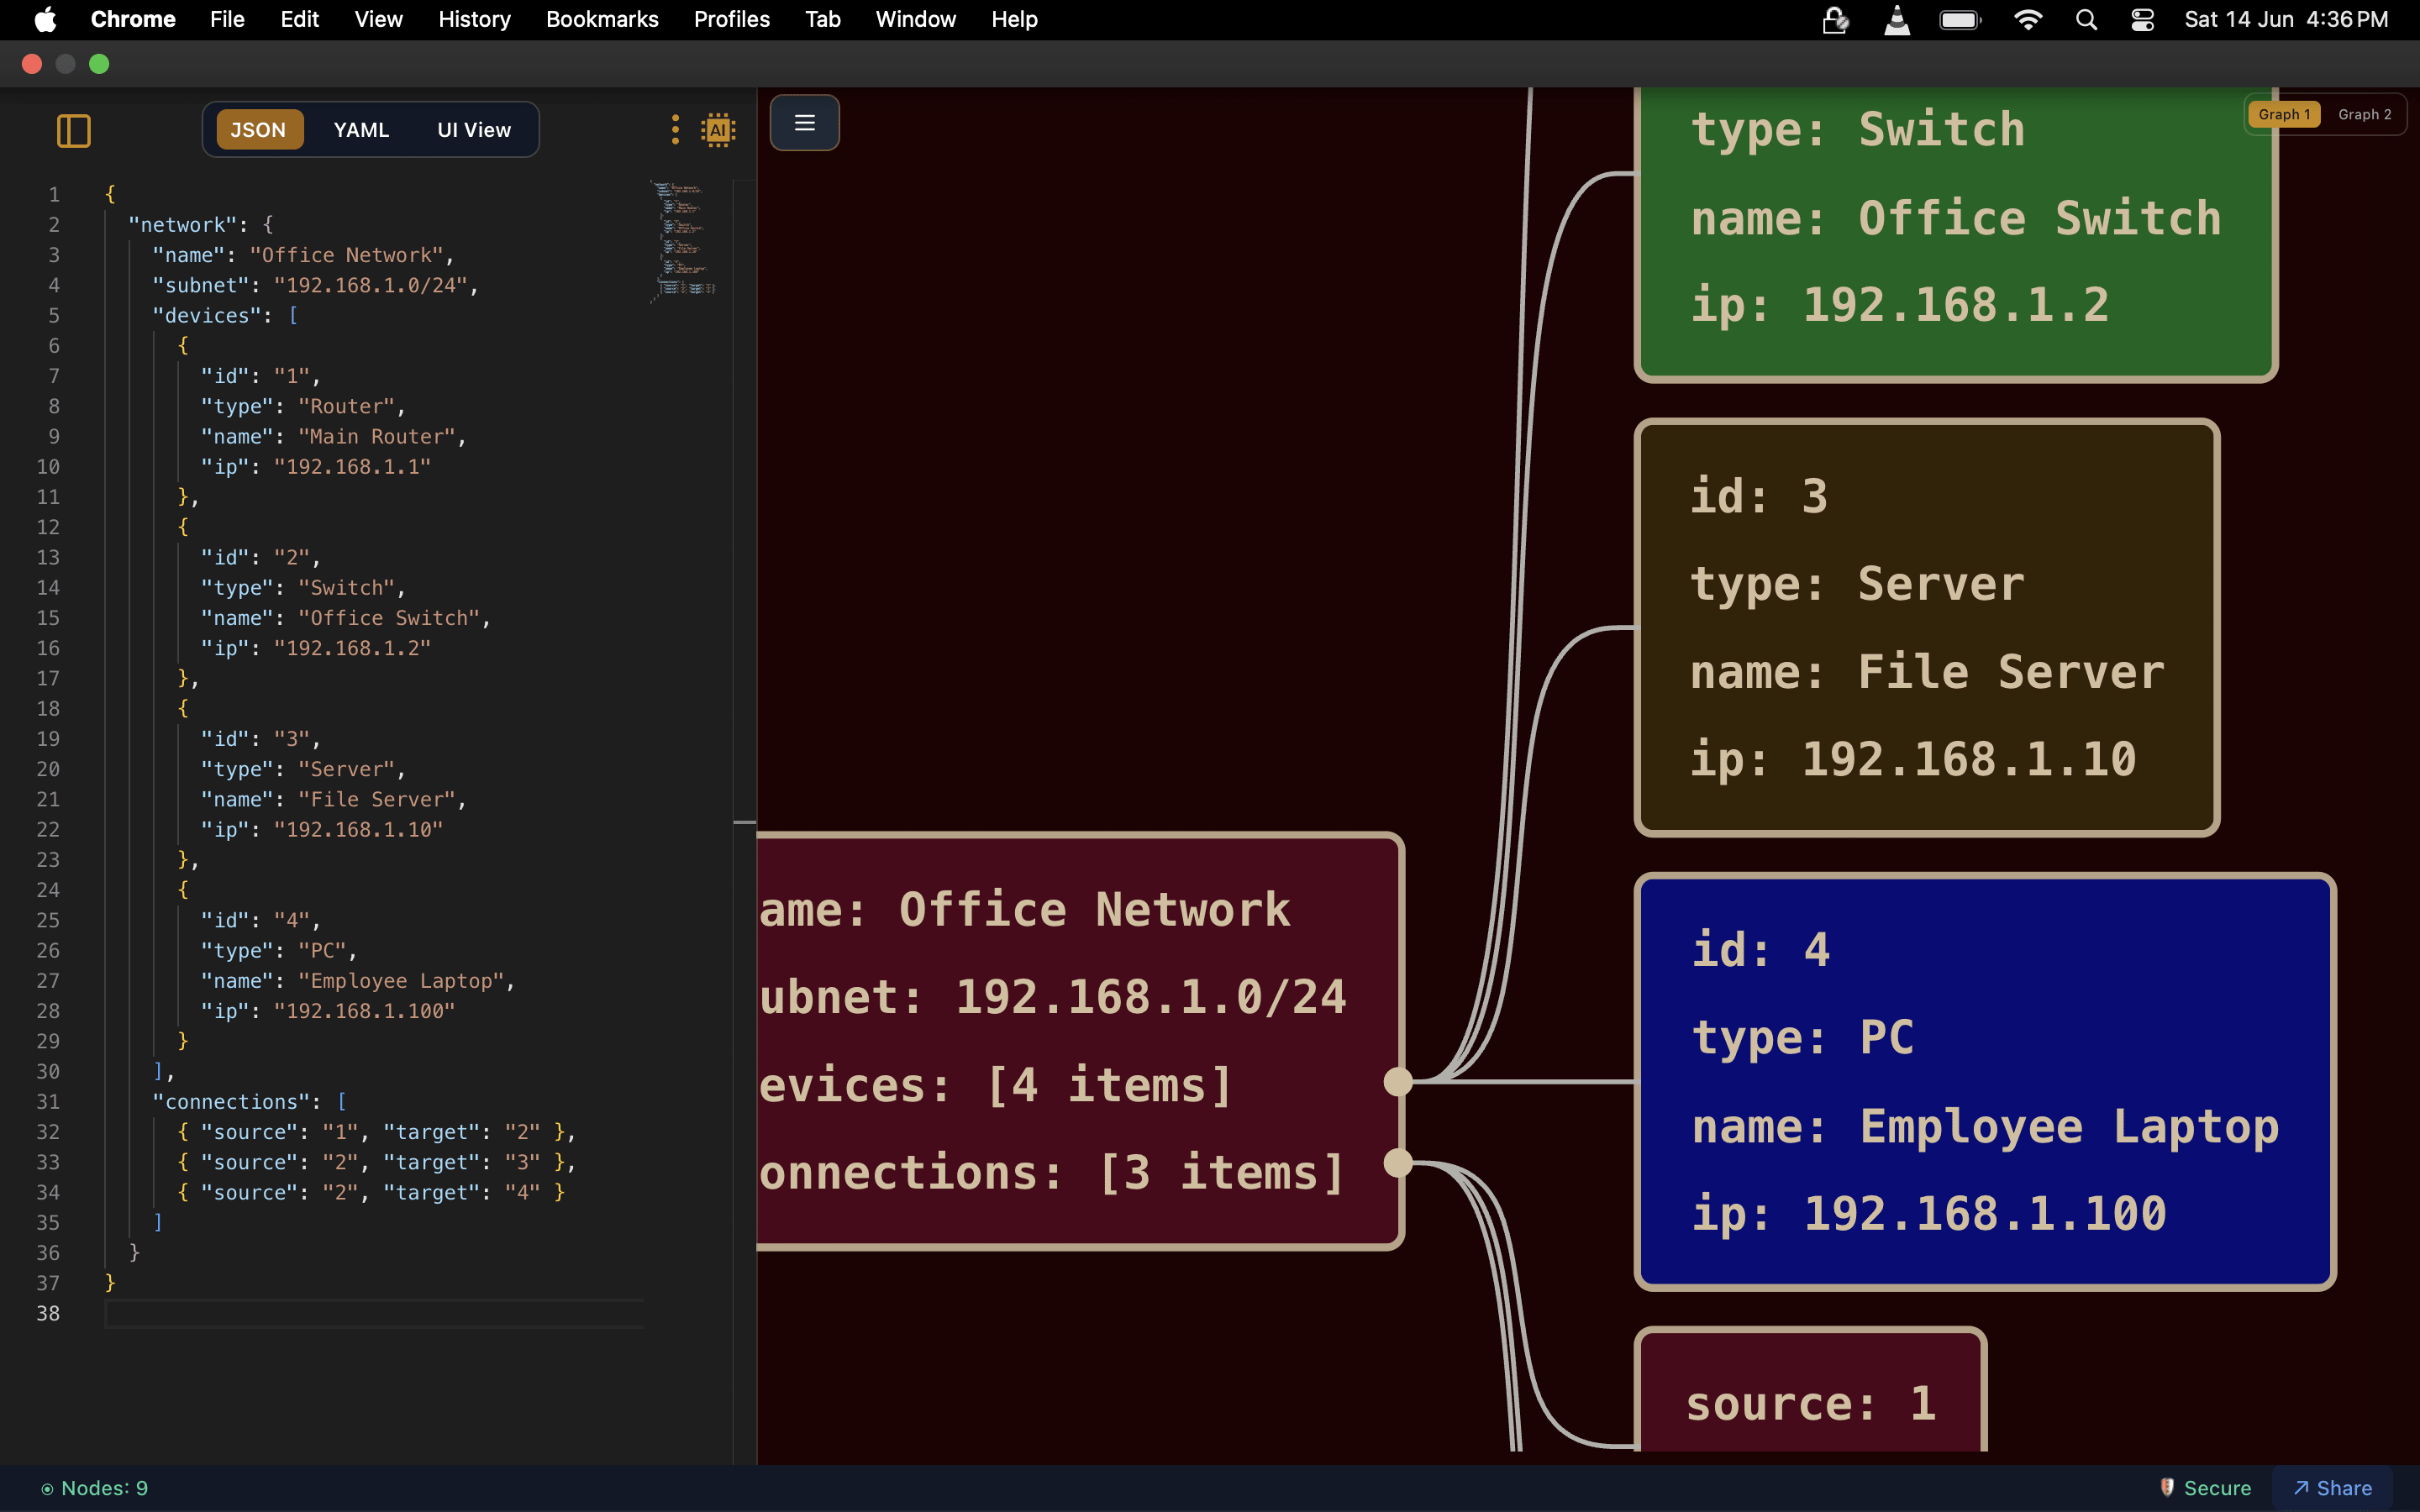The width and height of the screenshot is (2420, 1512).
Task: Click the Secure status indicator
Action: click(2204, 1488)
